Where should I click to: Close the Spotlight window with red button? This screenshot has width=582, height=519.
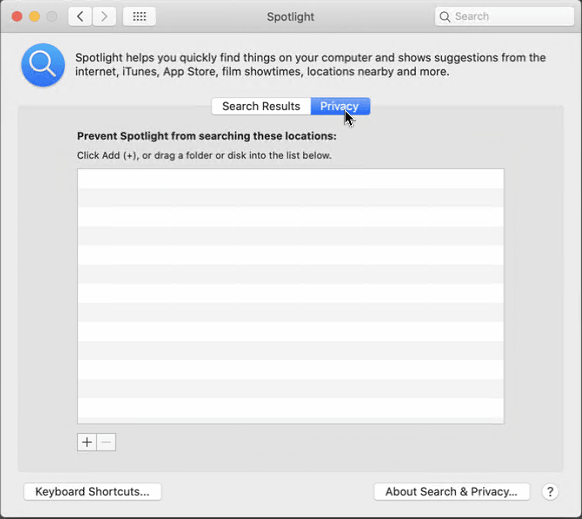click(x=17, y=16)
